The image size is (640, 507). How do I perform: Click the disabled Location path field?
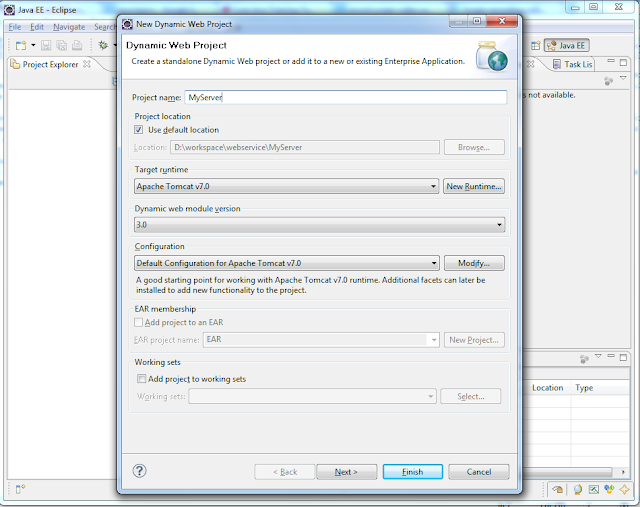[305, 147]
